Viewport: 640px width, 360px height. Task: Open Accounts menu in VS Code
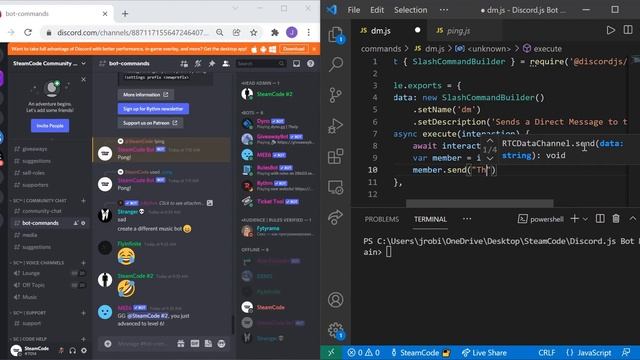click(336, 300)
